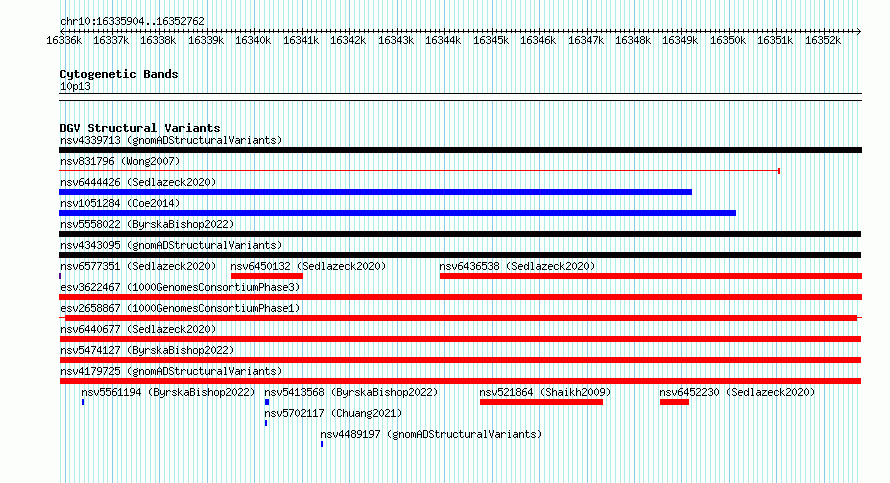Click the Cytogenetic Bands track title
Viewport: 890px width, 483px height.
click(x=119, y=74)
